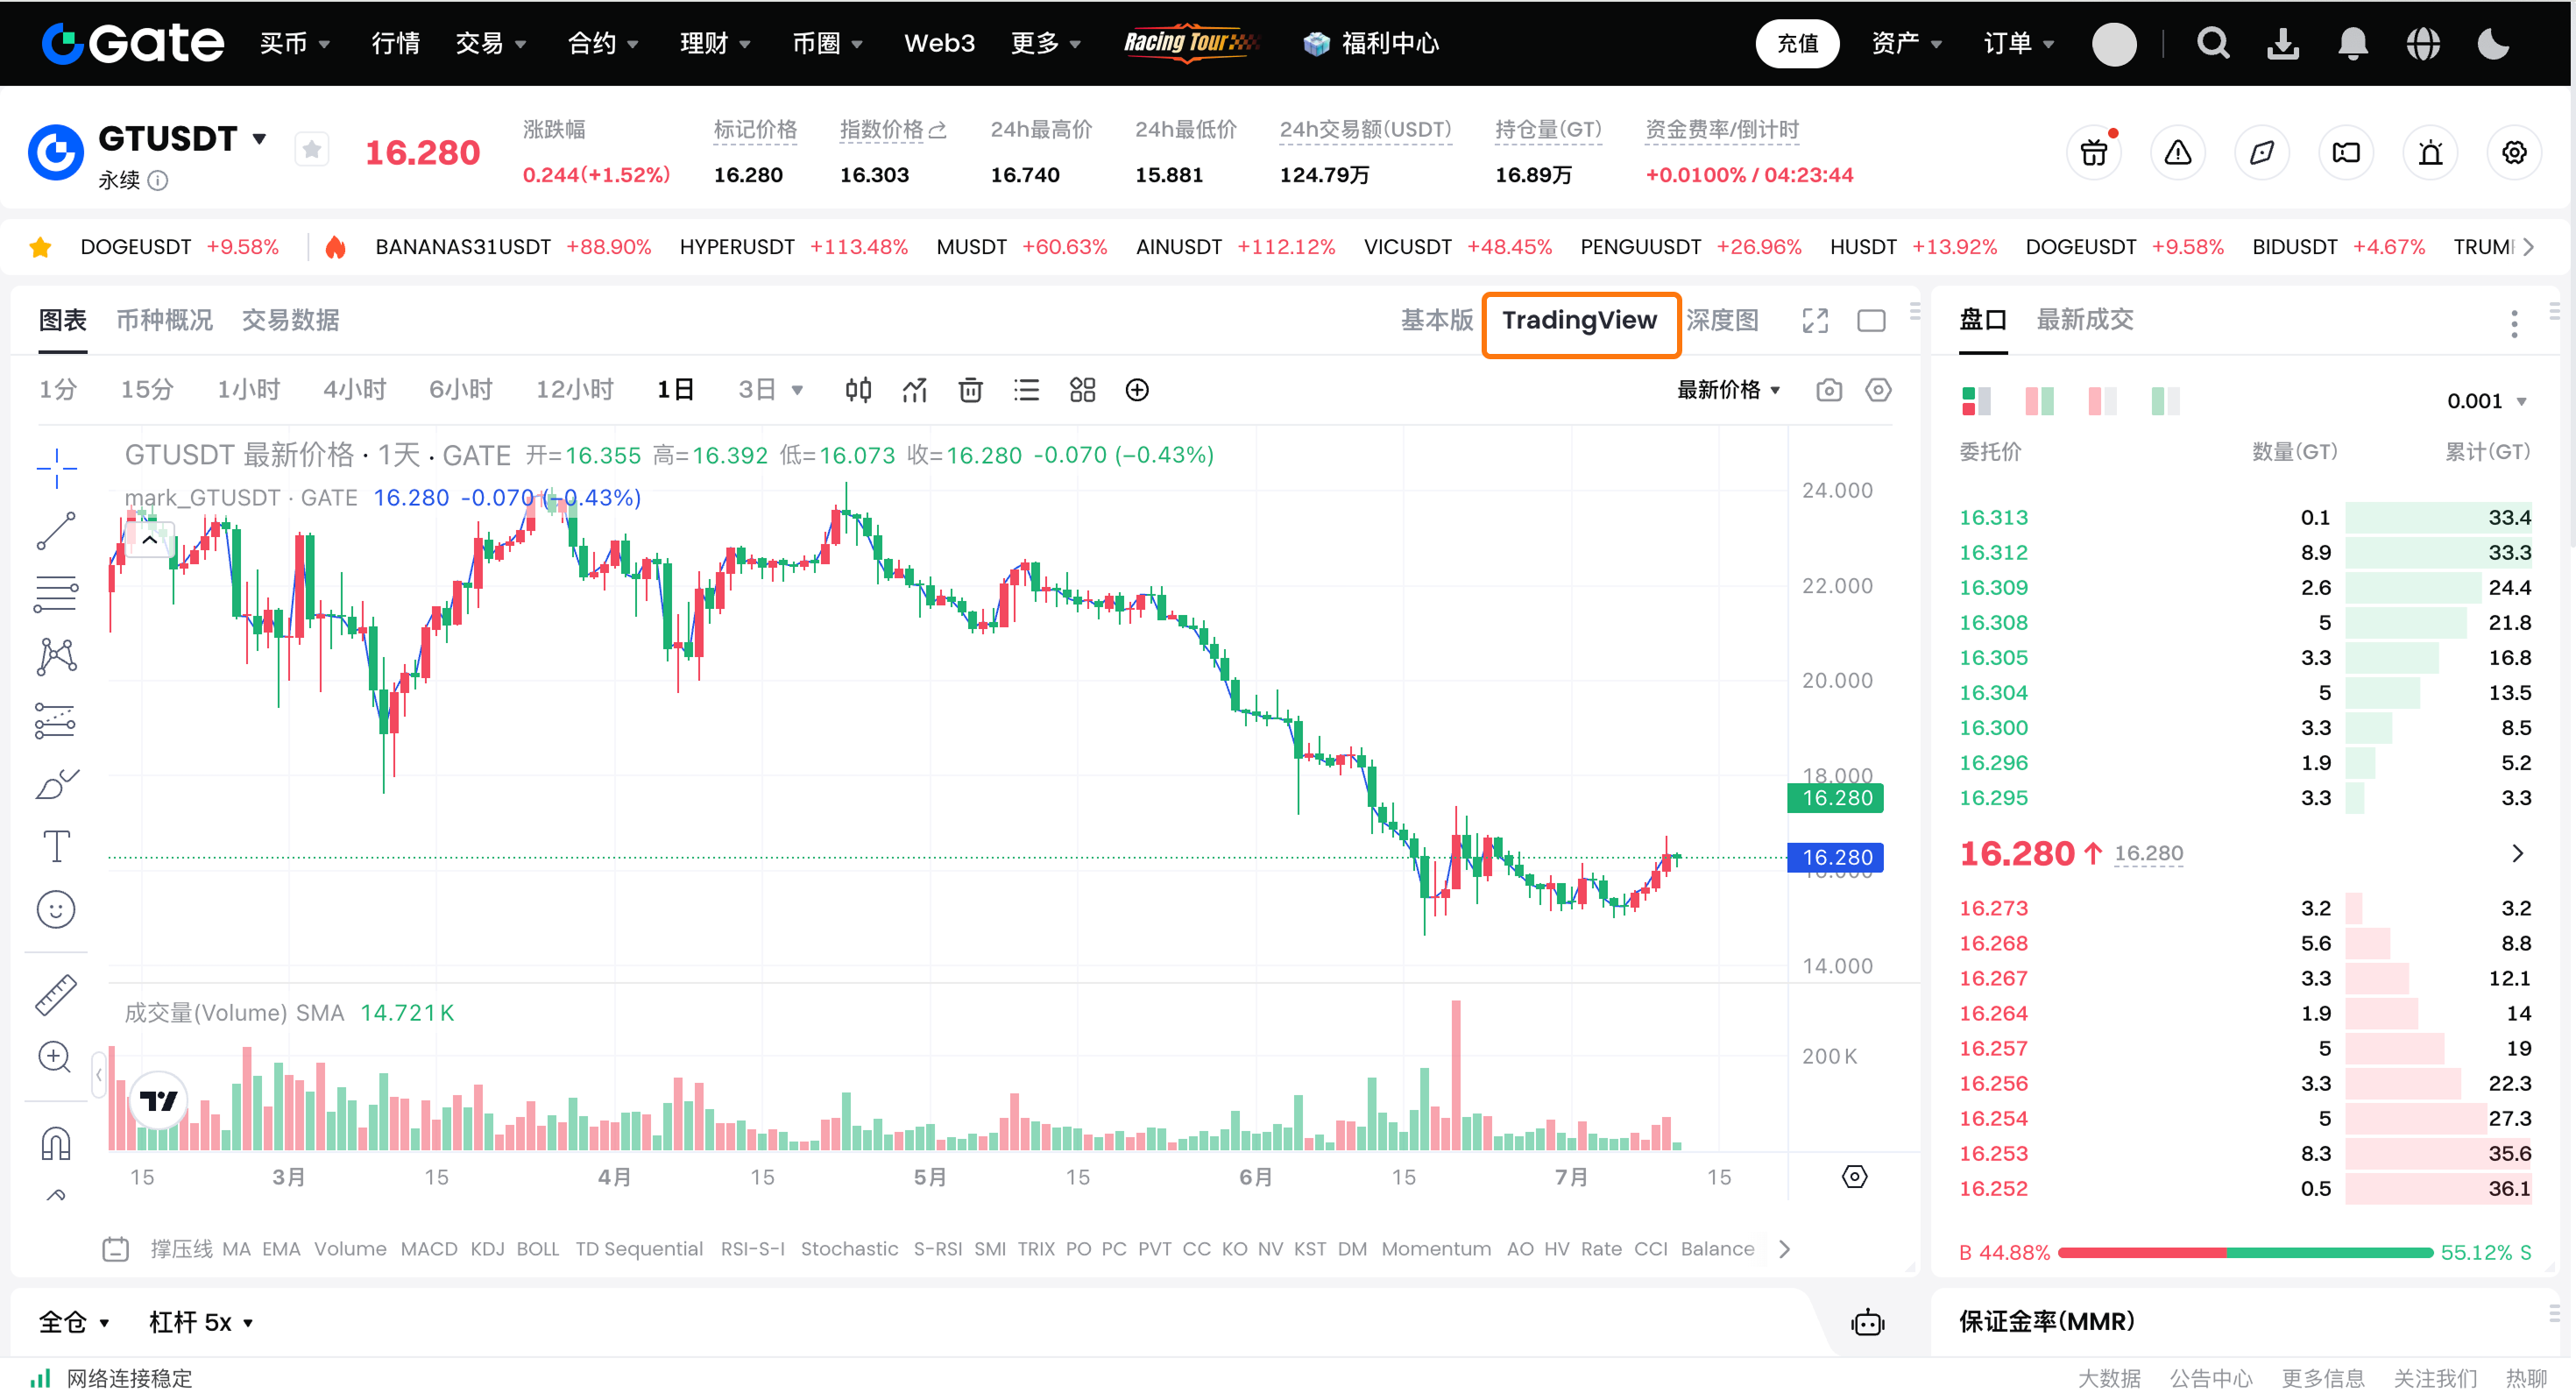This screenshot has width=2576, height=1400.
Task: Click the chart screenshot camera icon
Action: pyautogui.click(x=1828, y=390)
